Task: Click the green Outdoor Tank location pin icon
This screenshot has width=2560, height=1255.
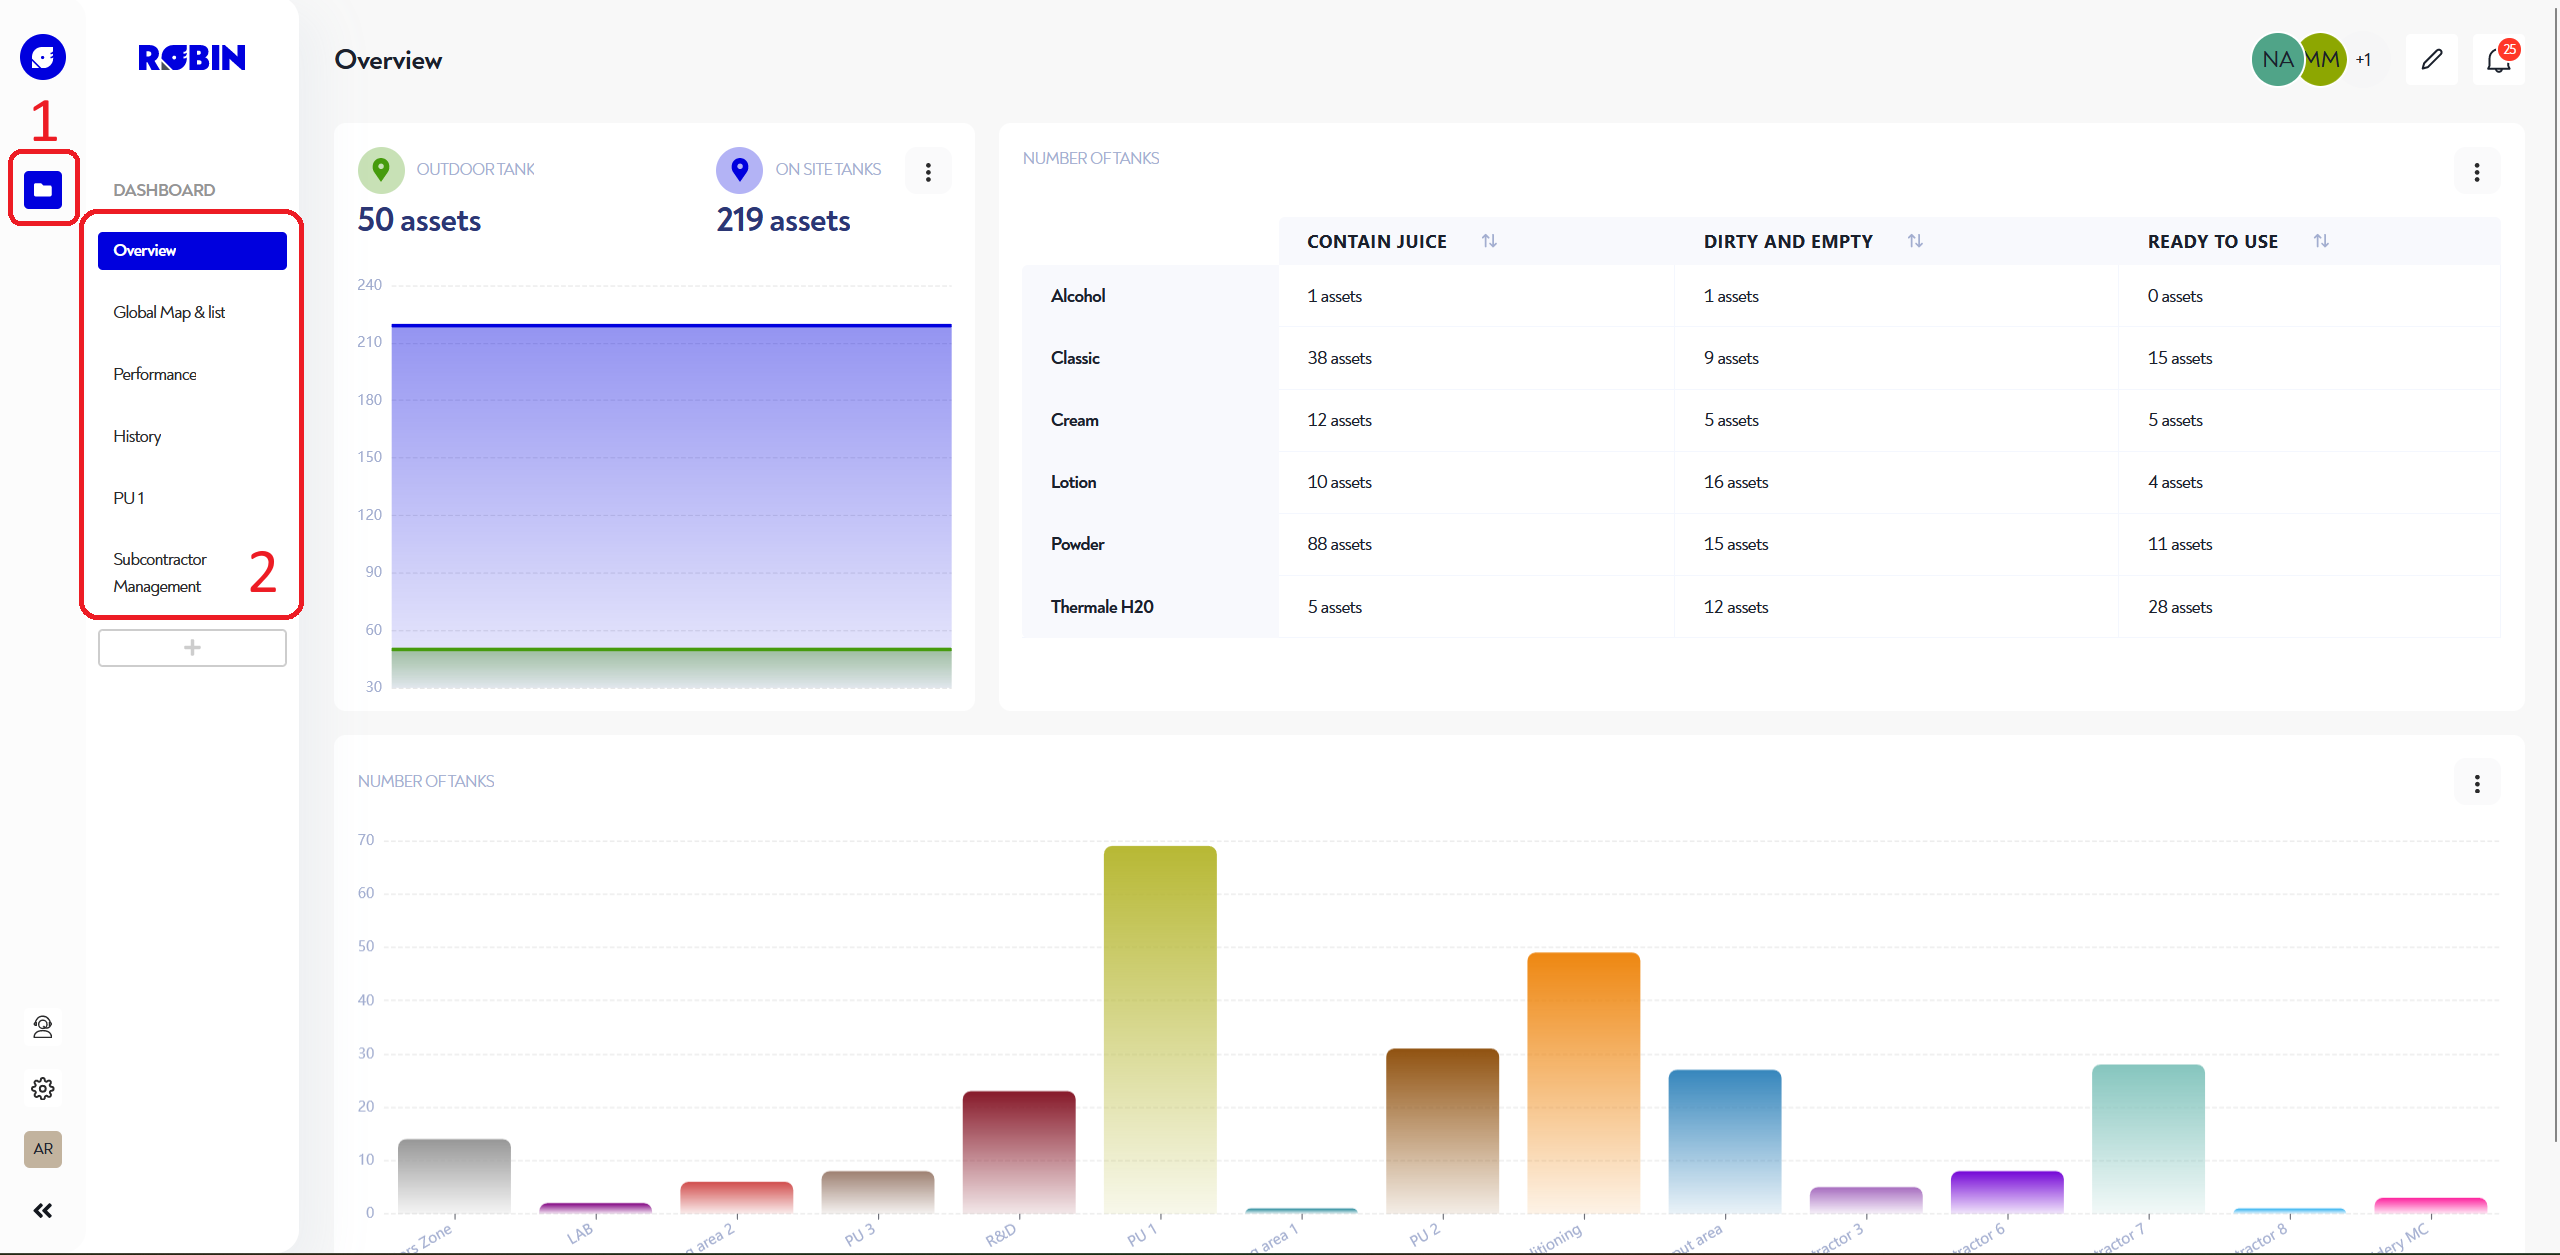Action: coord(381,170)
